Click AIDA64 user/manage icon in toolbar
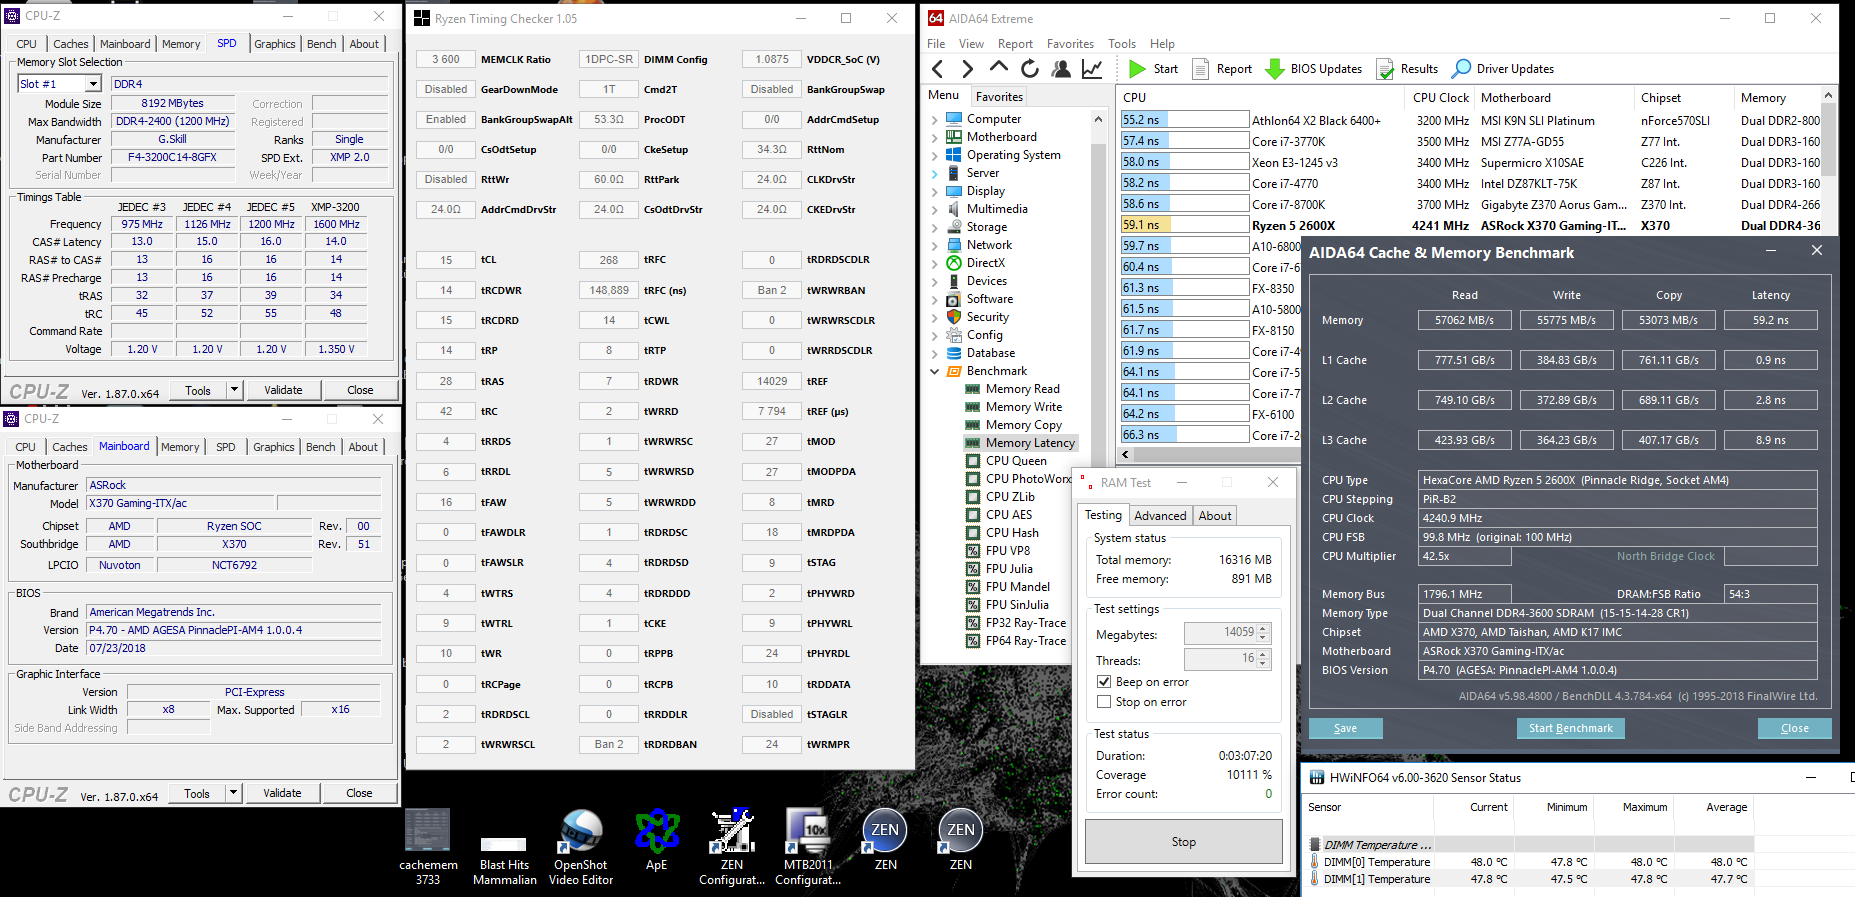The height and width of the screenshot is (897, 1855). (1061, 69)
